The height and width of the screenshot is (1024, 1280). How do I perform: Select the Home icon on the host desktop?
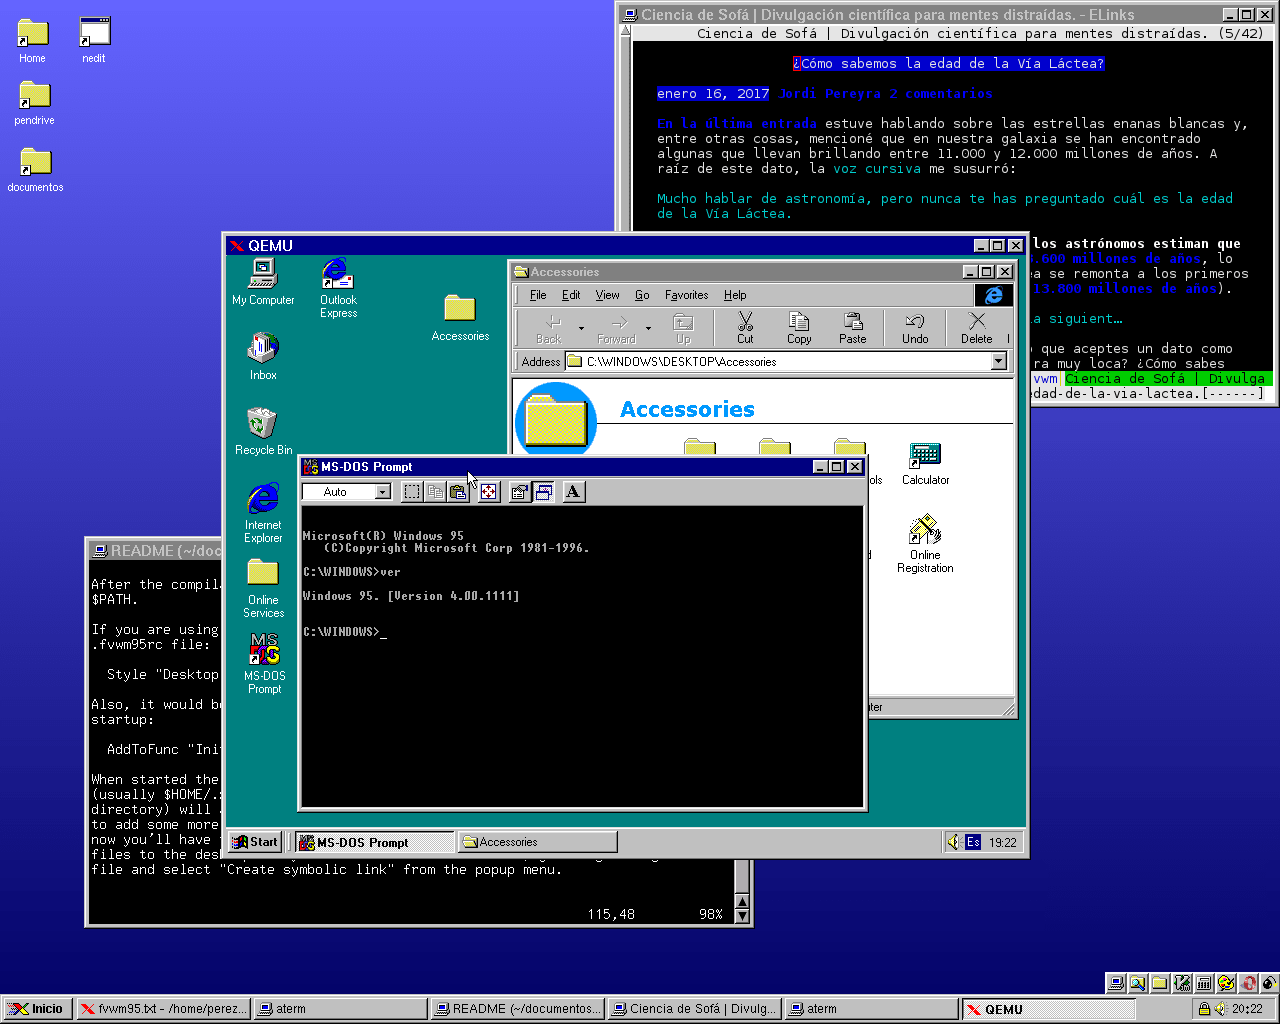(x=33, y=41)
